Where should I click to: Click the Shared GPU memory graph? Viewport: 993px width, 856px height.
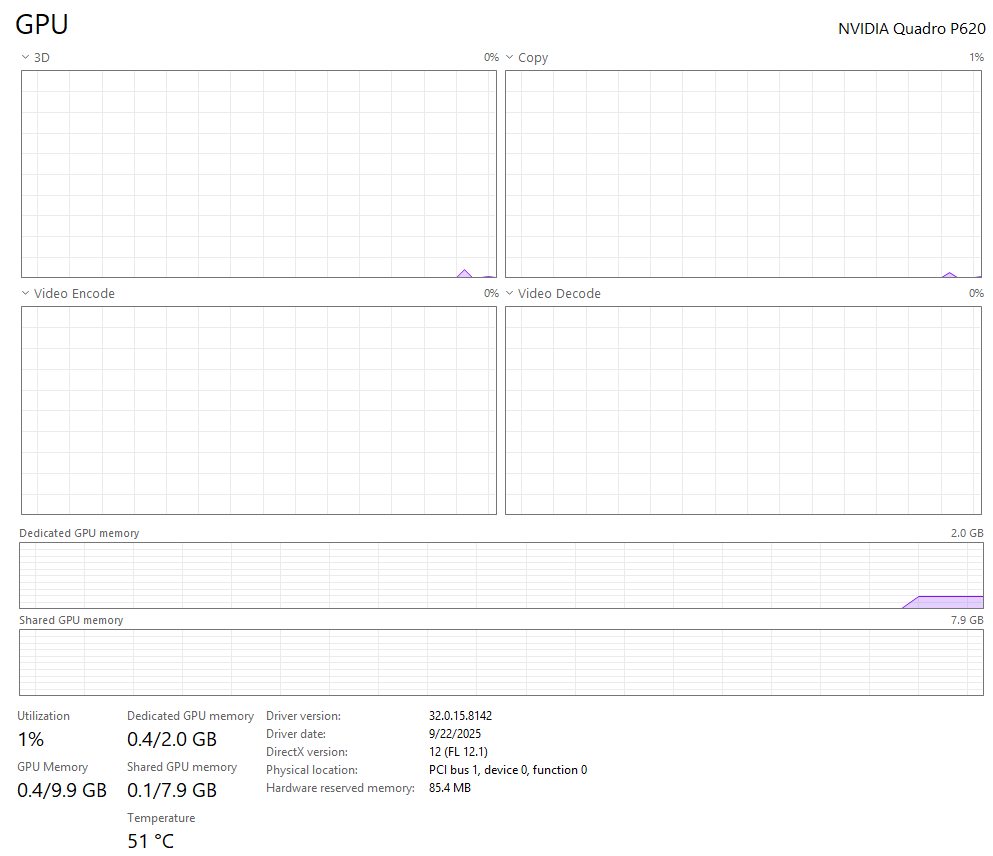[501, 662]
